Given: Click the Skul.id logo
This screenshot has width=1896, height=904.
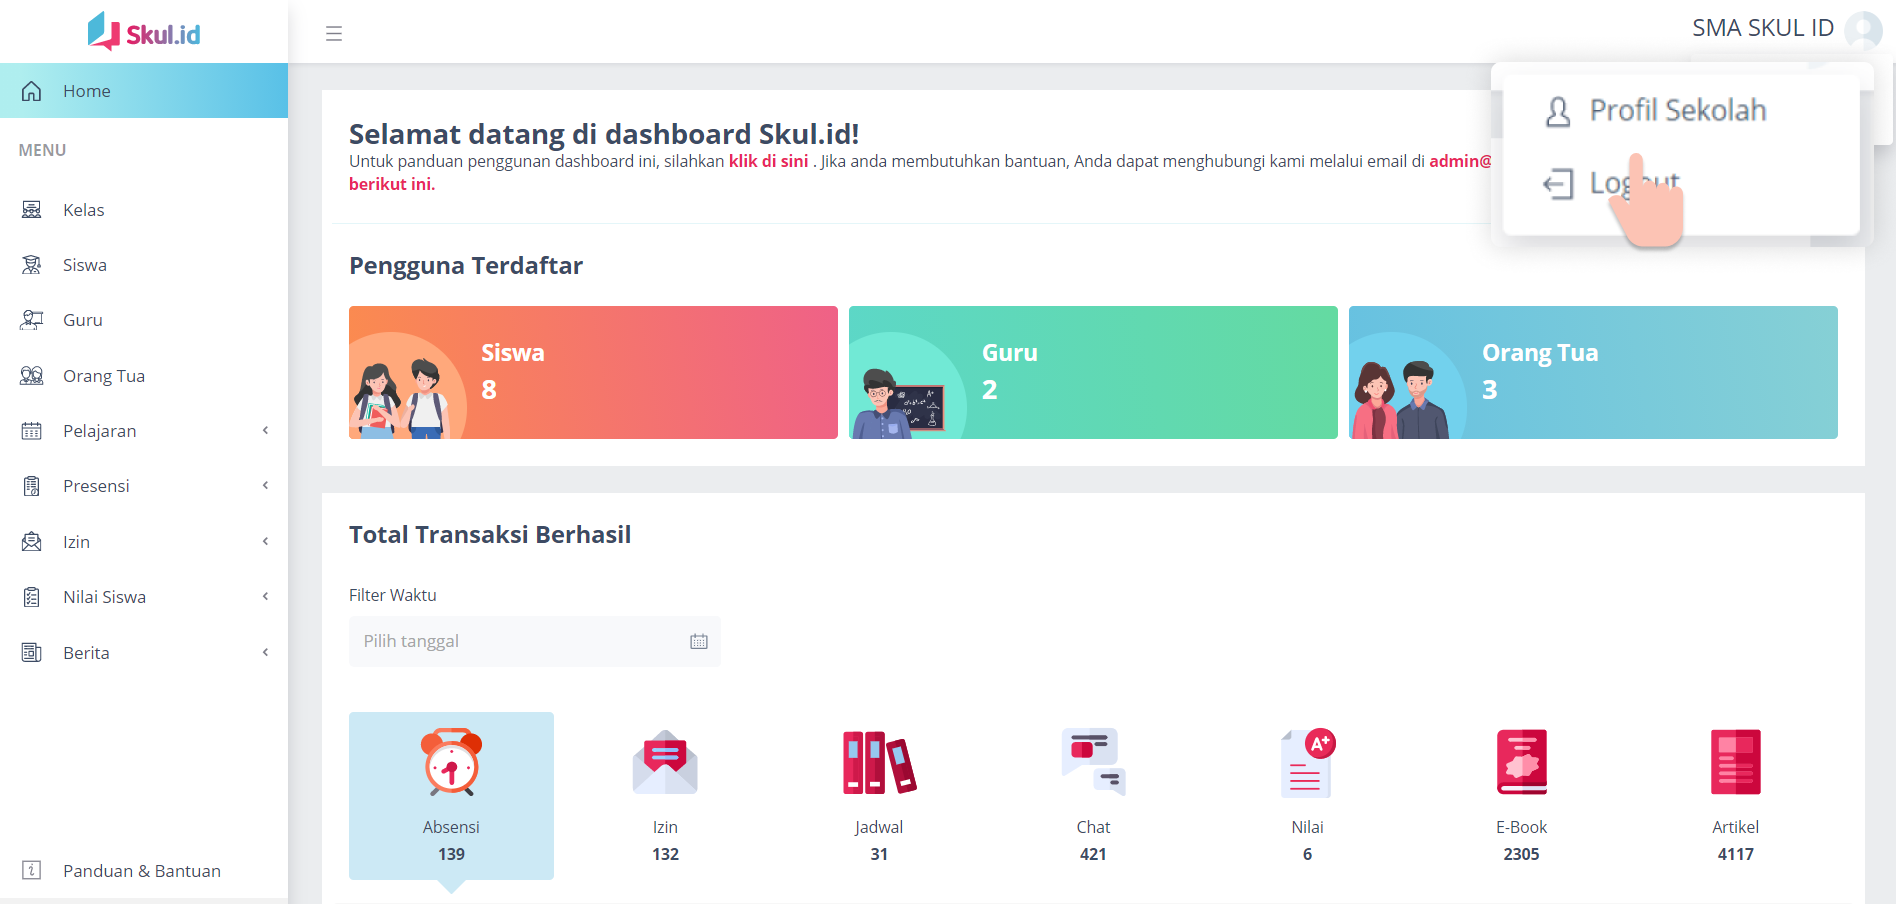Looking at the screenshot, I should pyautogui.click(x=144, y=33).
